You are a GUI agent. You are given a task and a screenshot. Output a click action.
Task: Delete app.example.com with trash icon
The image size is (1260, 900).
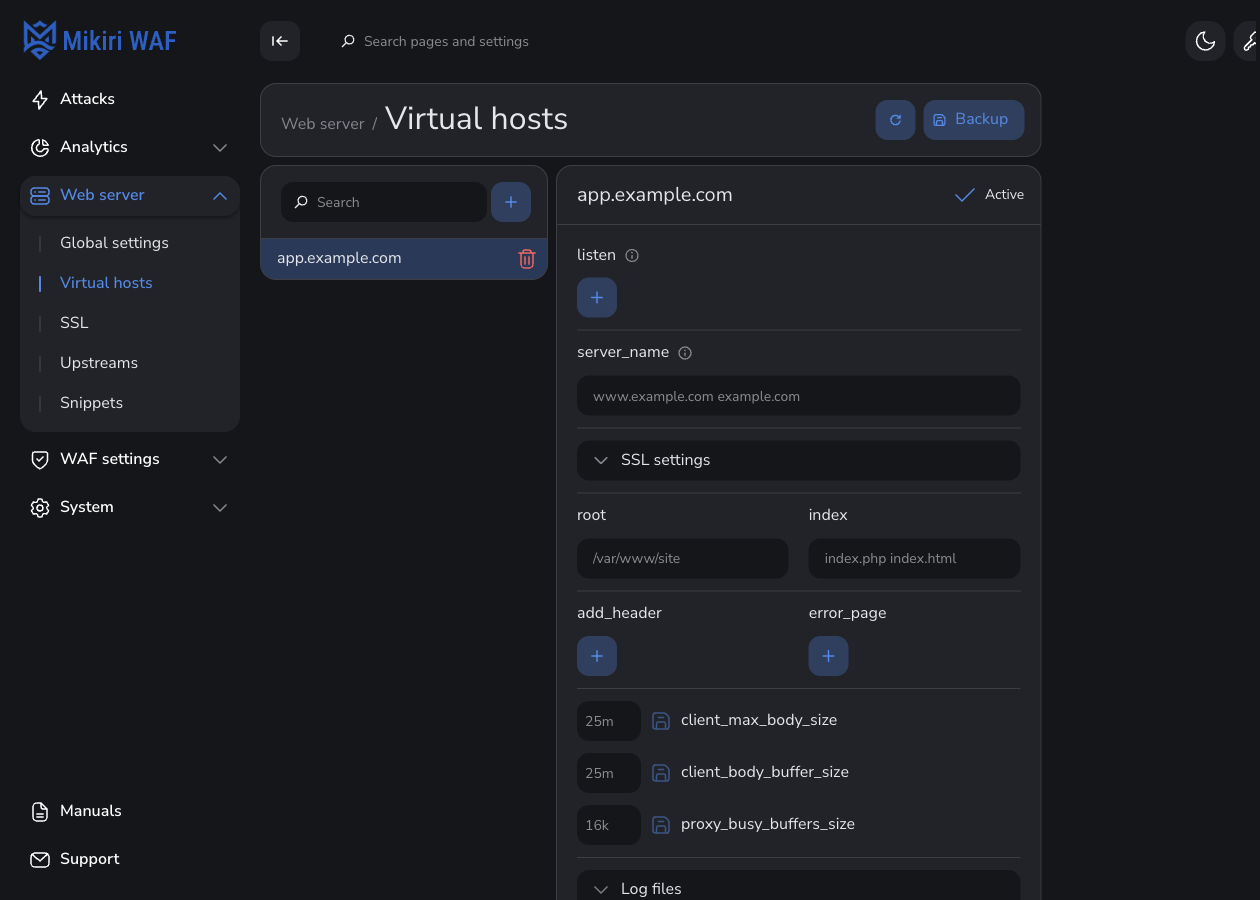pyautogui.click(x=527, y=259)
